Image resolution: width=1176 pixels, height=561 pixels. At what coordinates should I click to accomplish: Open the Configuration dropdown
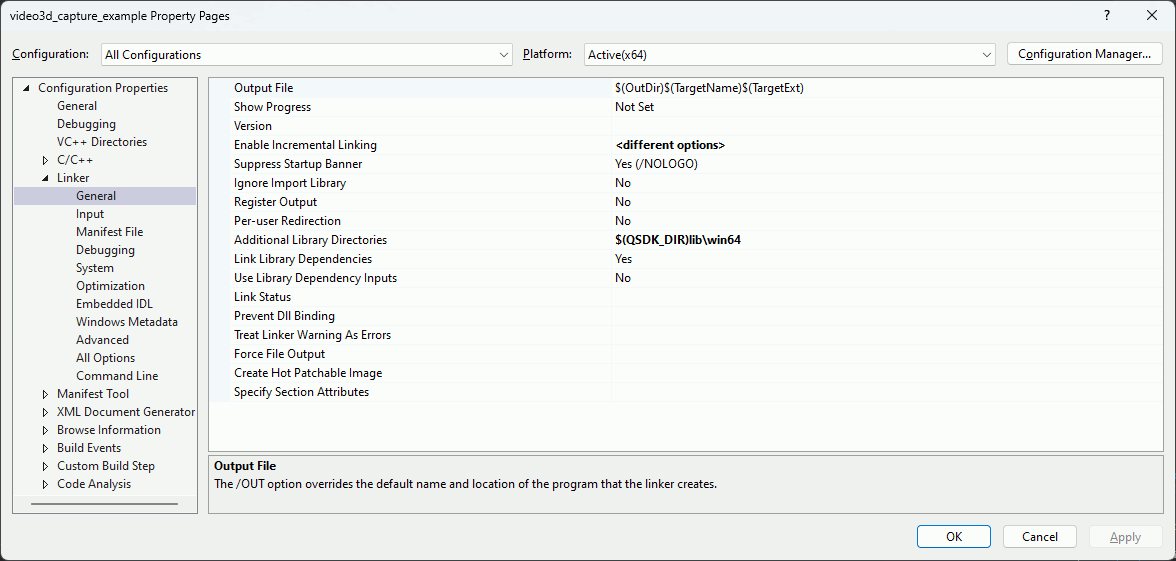(307, 55)
